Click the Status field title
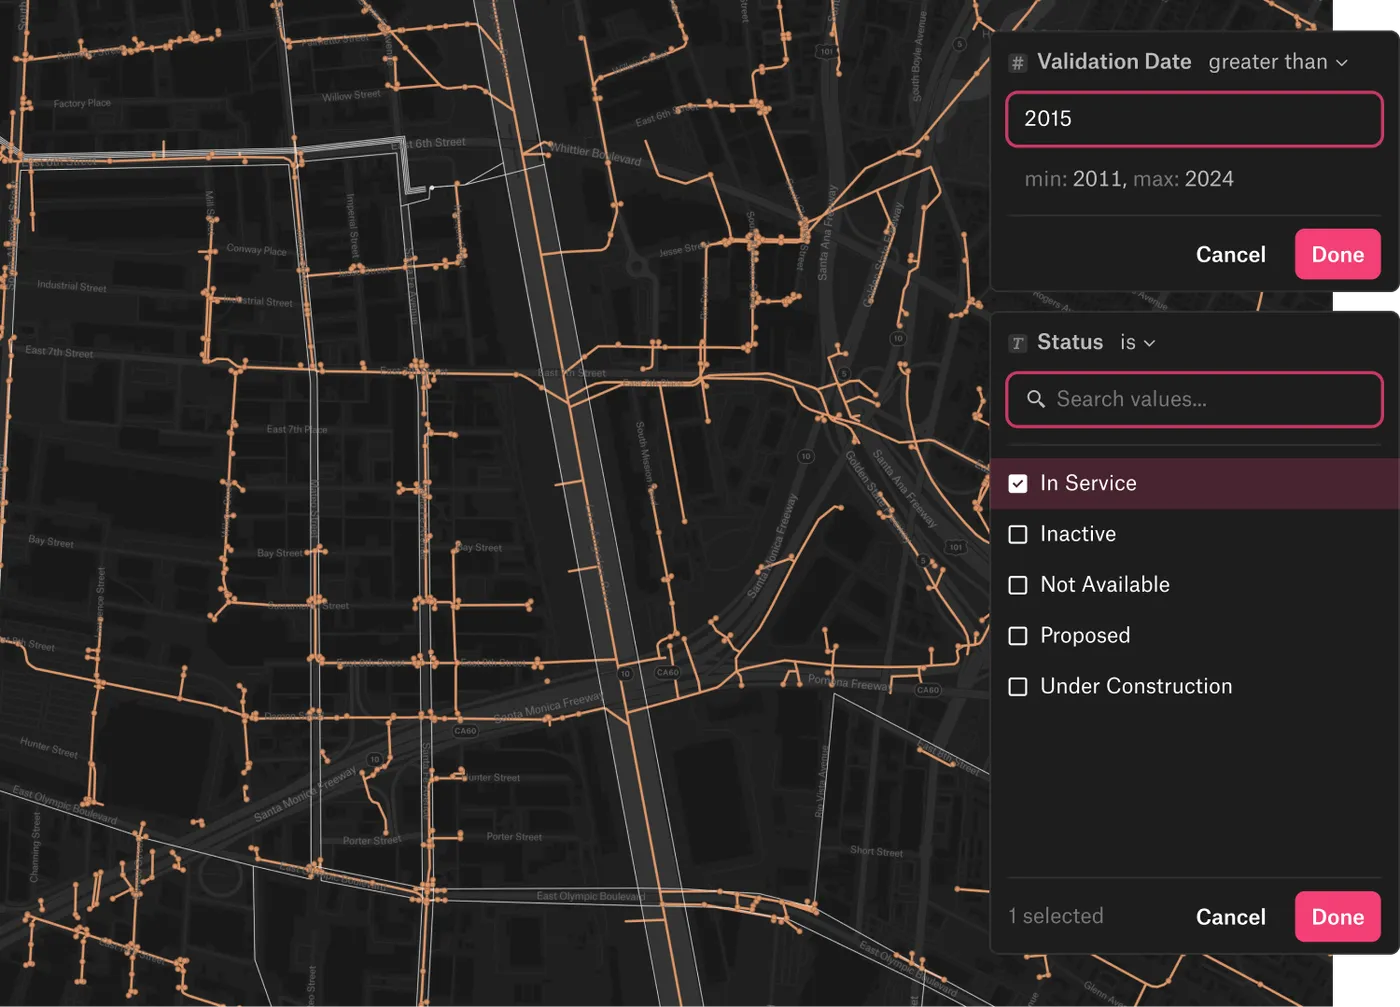Viewport: 1400px width, 1007px height. [1070, 342]
